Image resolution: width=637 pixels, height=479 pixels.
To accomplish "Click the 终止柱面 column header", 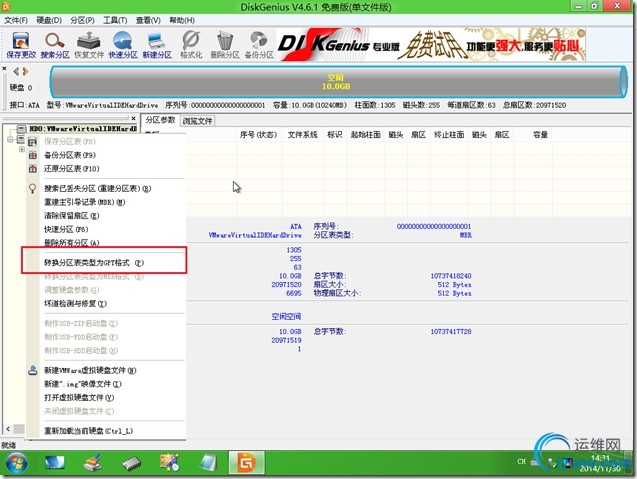I will [449, 134].
